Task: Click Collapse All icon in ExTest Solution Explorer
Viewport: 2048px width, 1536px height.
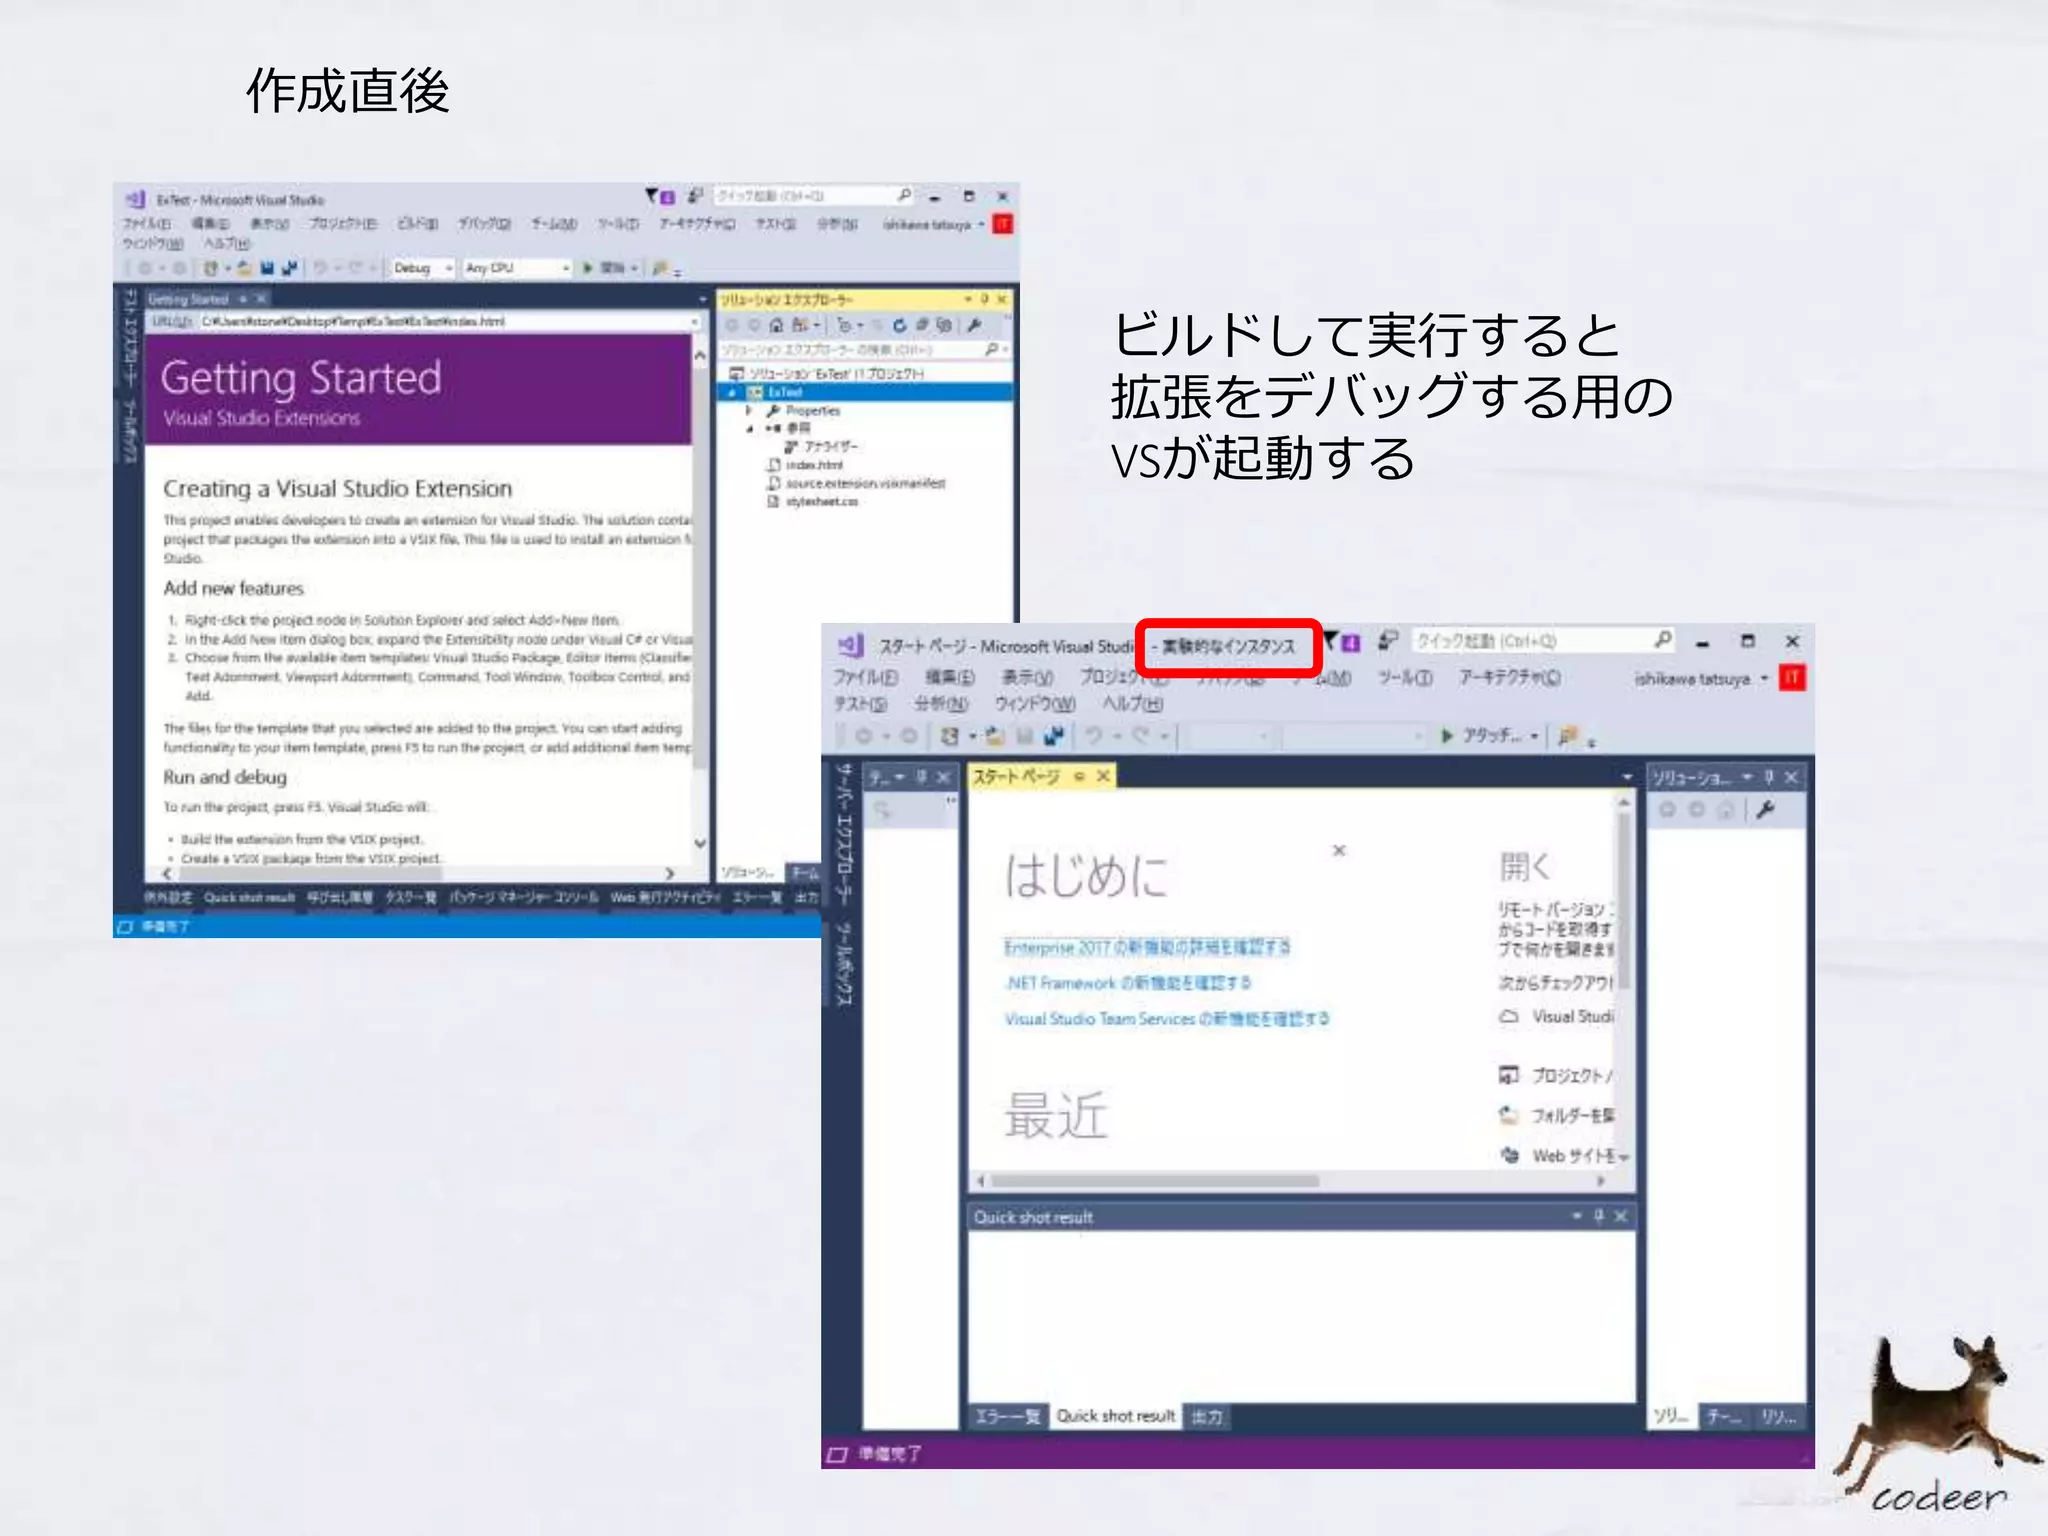Action: (921, 325)
